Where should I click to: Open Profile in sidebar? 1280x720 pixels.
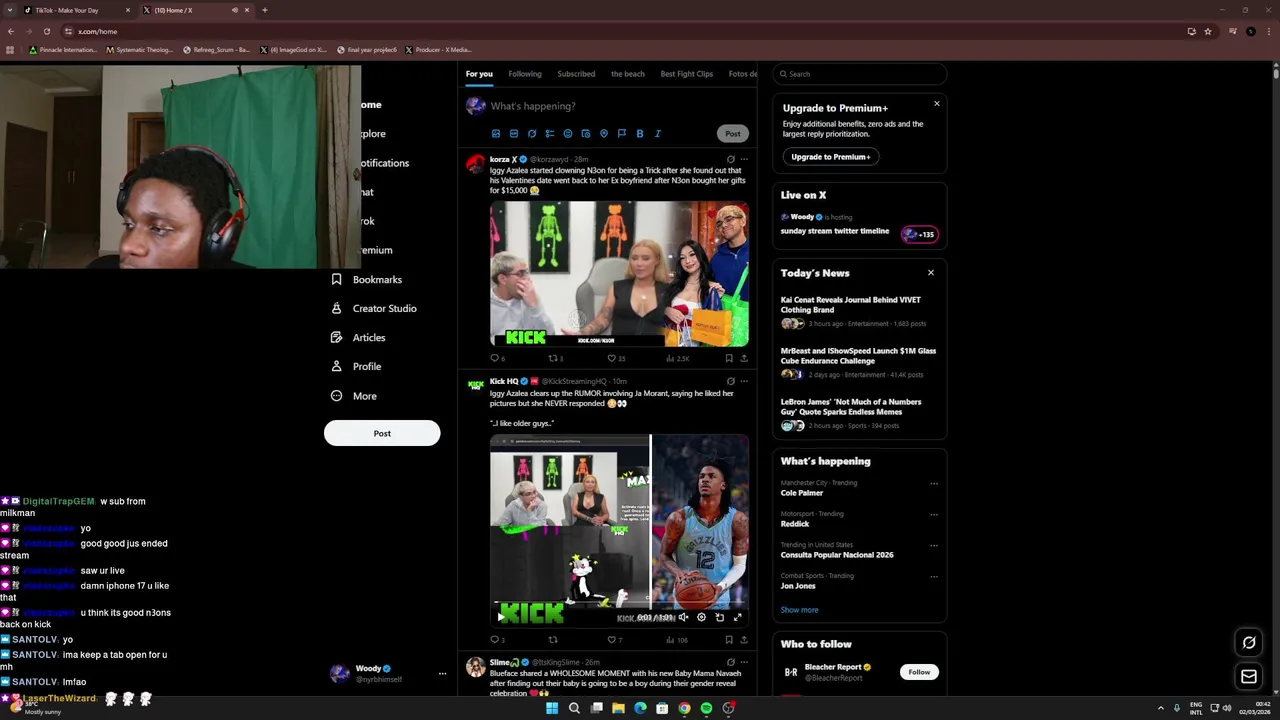tap(355, 366)
